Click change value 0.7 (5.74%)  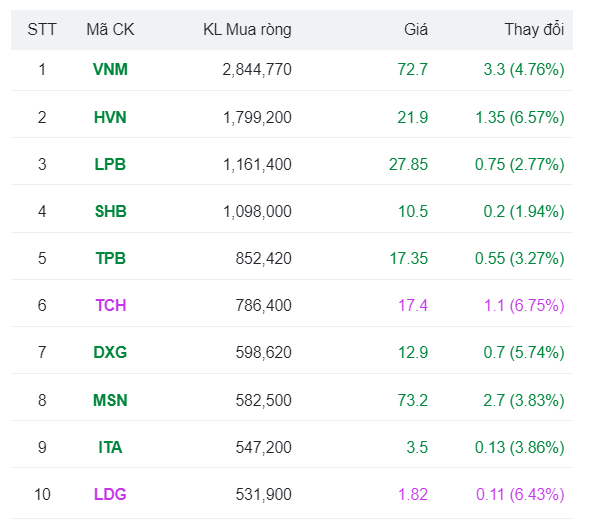[x=524, y=353]
